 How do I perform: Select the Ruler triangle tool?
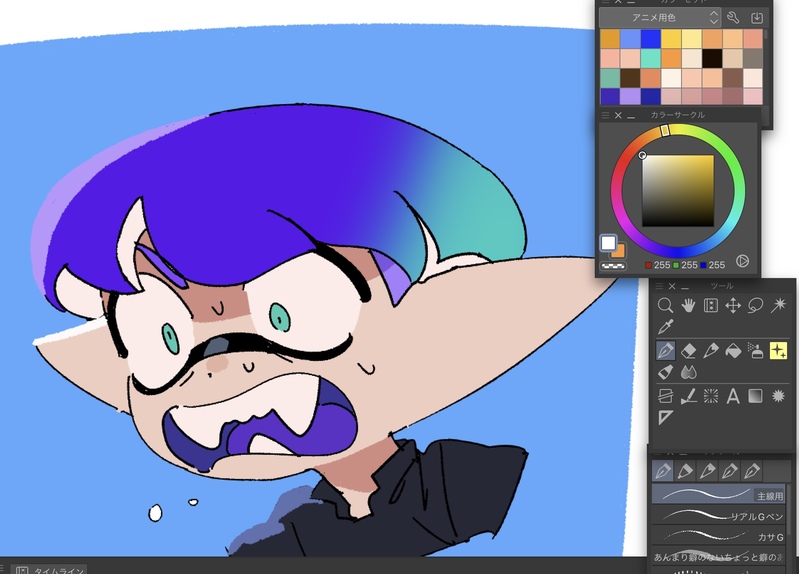click(665, 418)
